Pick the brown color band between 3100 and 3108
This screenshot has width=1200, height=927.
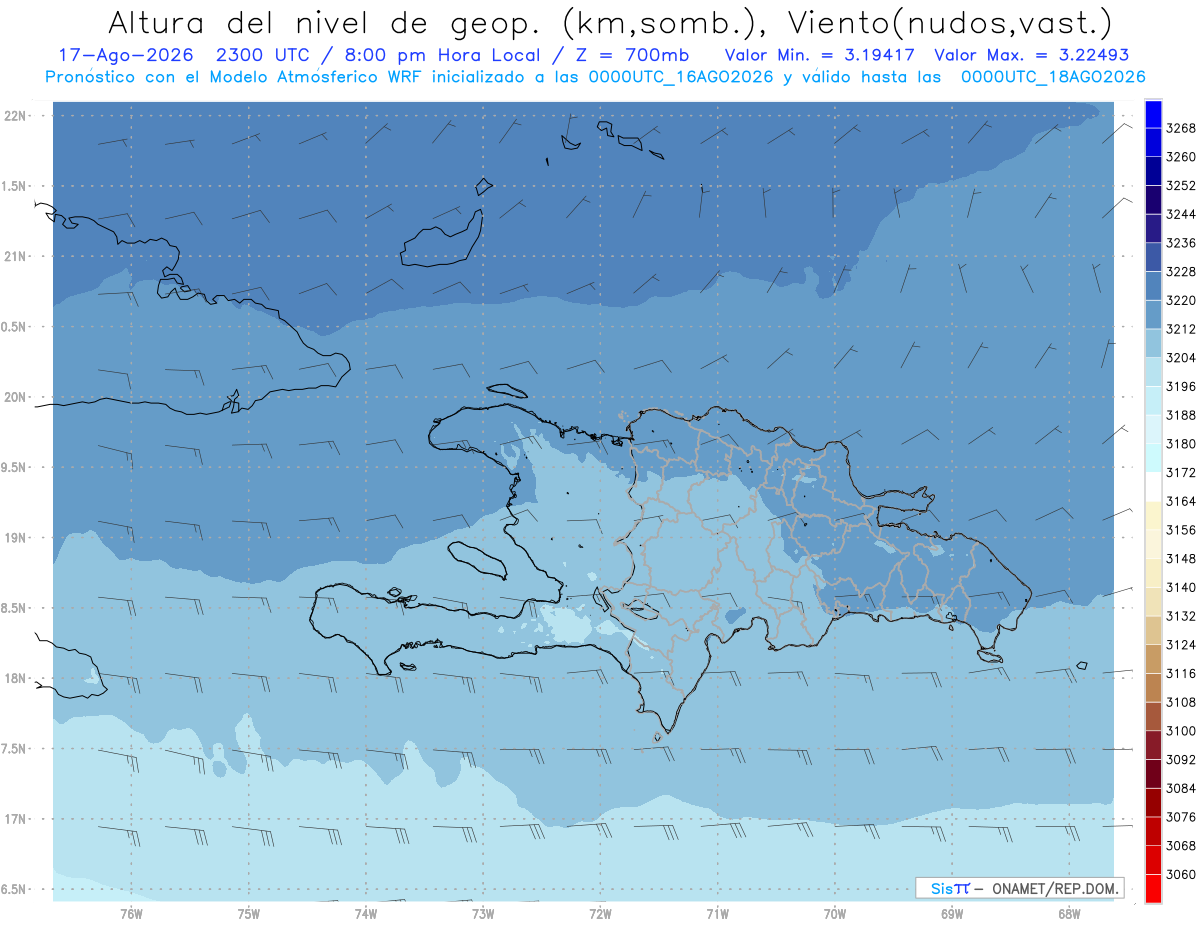(1153, 717)
